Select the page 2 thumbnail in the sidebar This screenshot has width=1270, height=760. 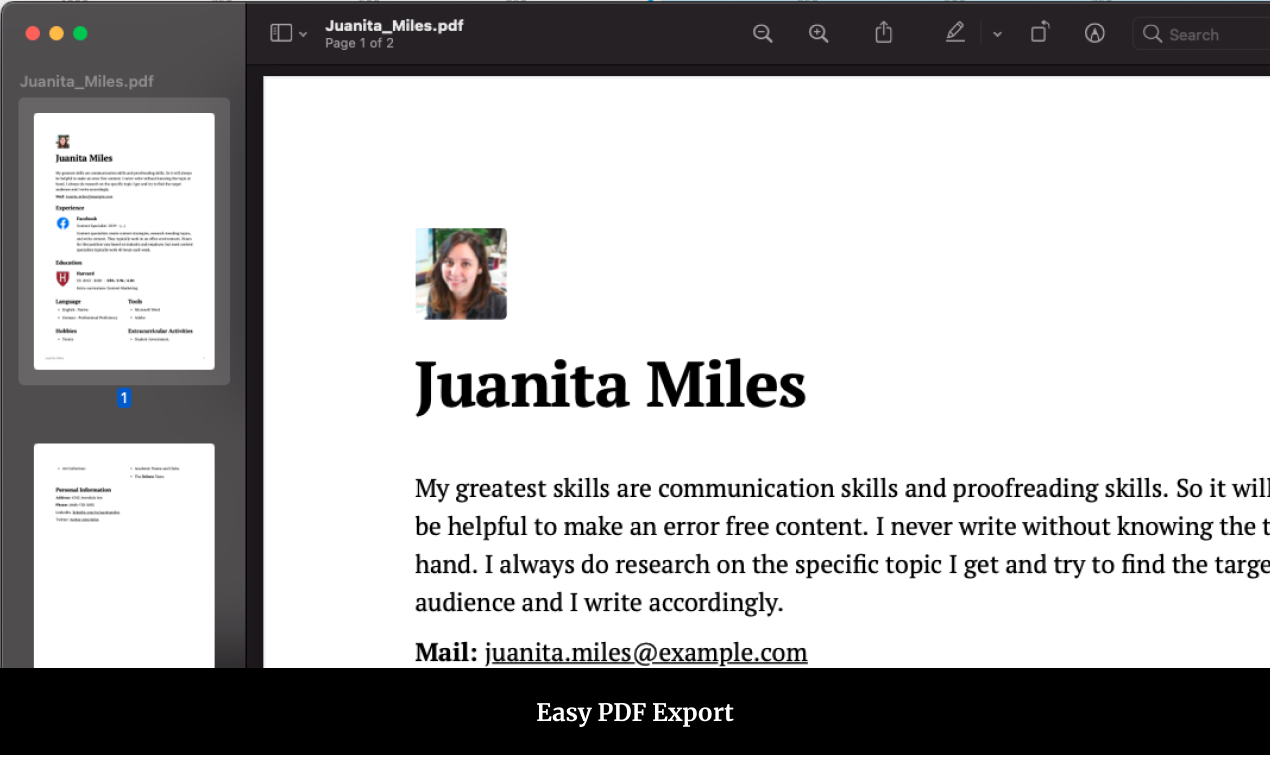click(124, 555)
